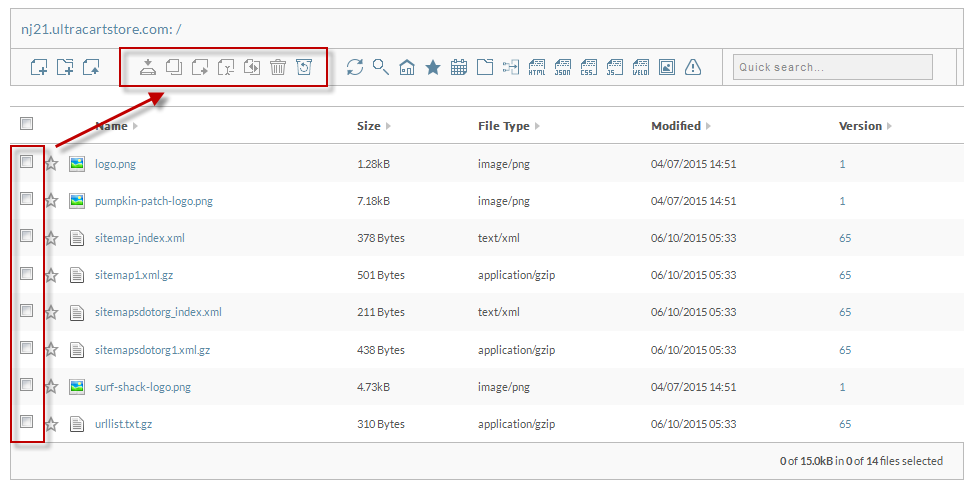Open the sitemap1.xml.gz file link

click(x=134, y=276)
